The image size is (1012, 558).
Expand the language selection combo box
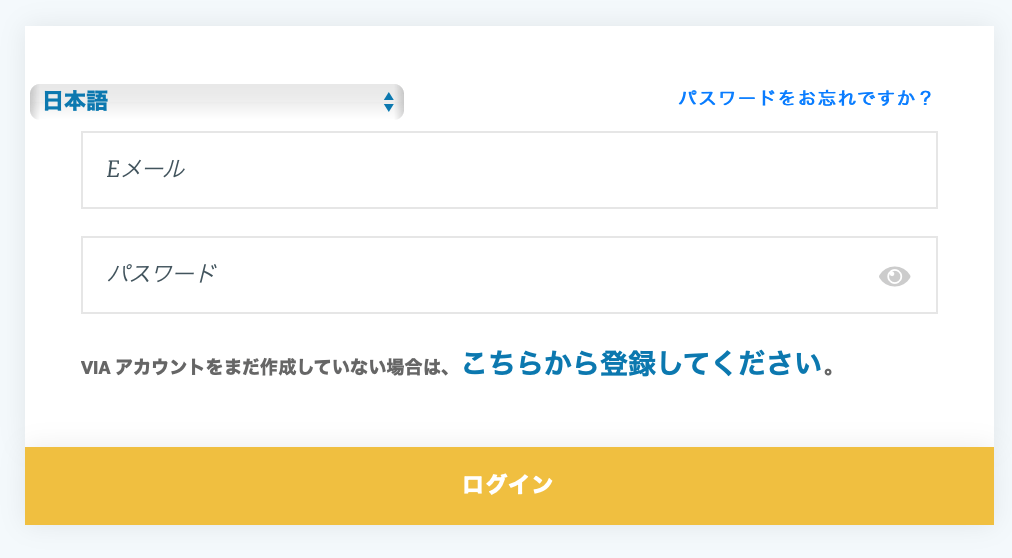[x=216, y=101]
